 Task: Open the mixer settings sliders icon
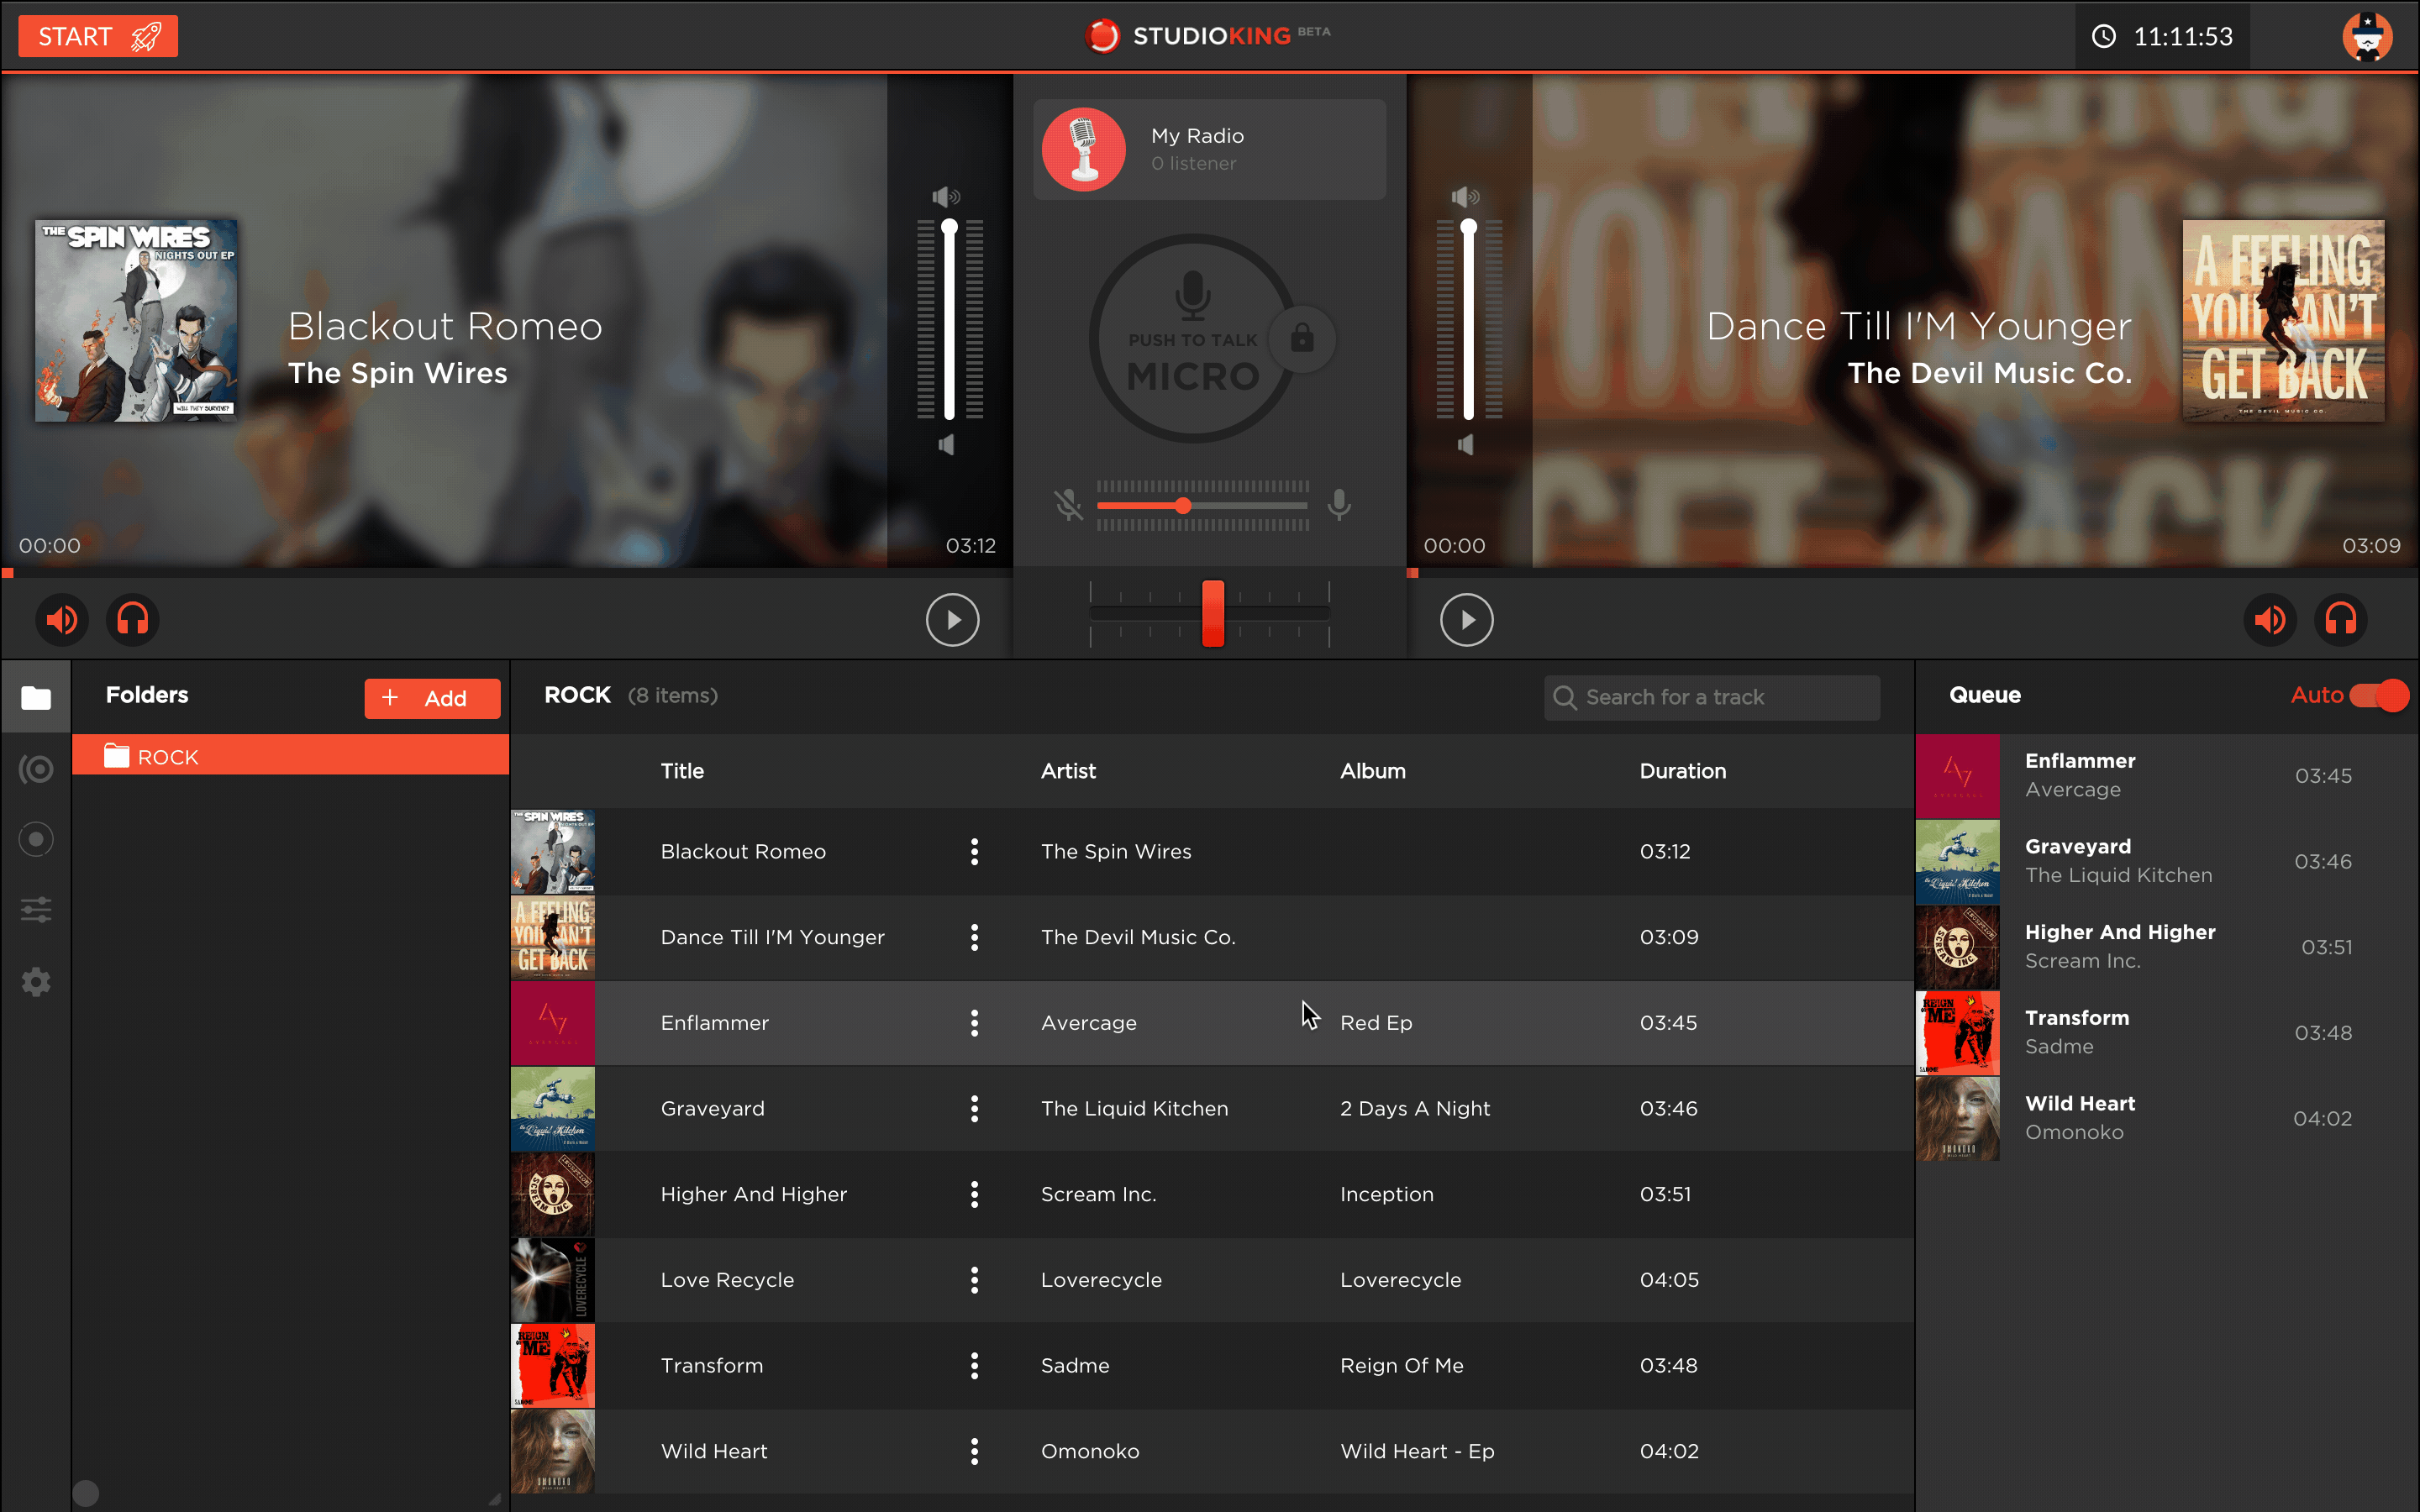36,910
